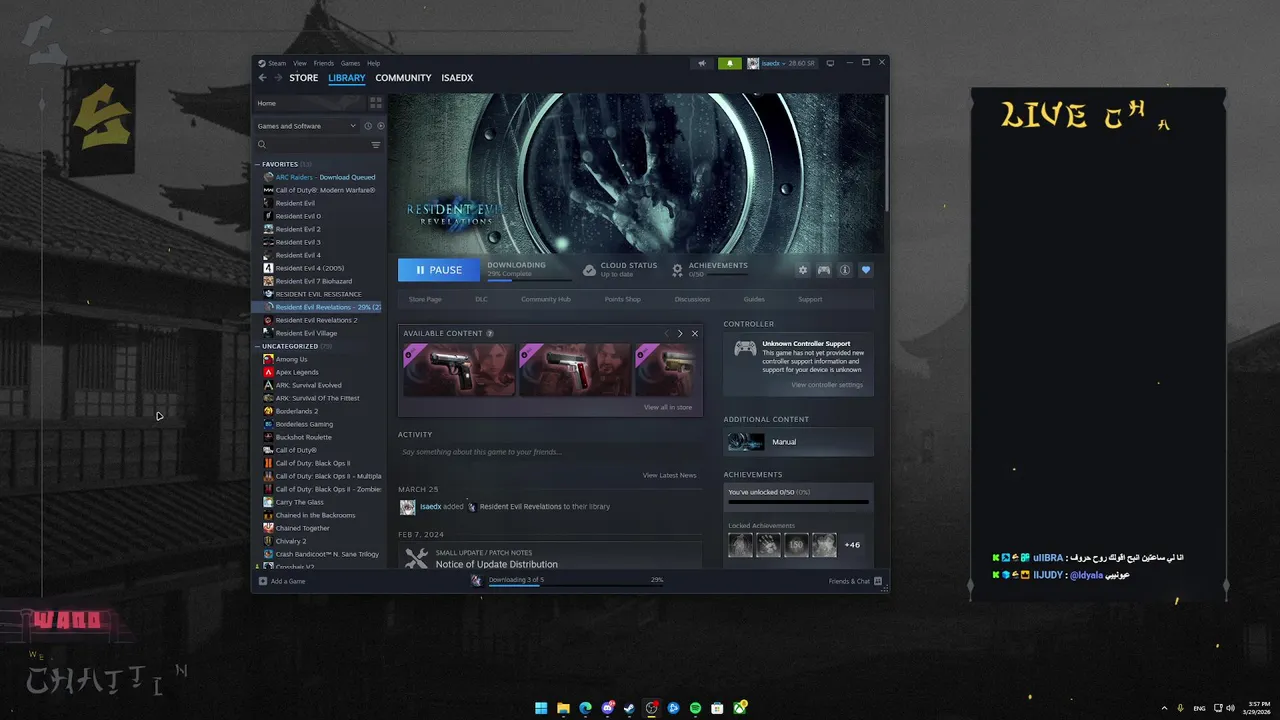Pause the Resident Evil Revelations download
The image size is (1280, 720).
coord(439,270)
